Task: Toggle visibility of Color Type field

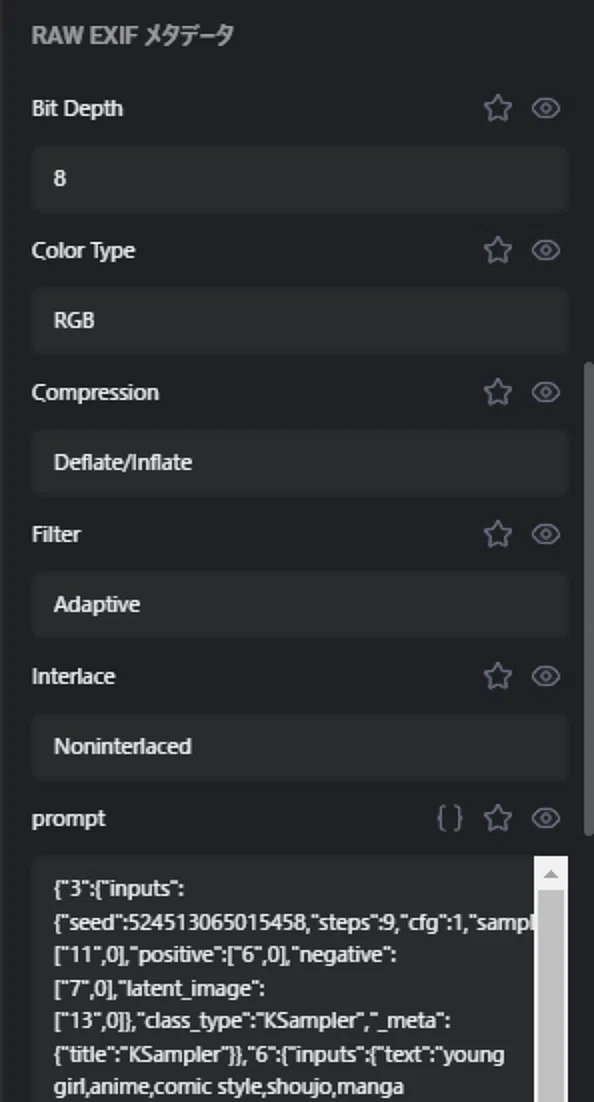Action: pyautogui.click(x=546, y=250)
